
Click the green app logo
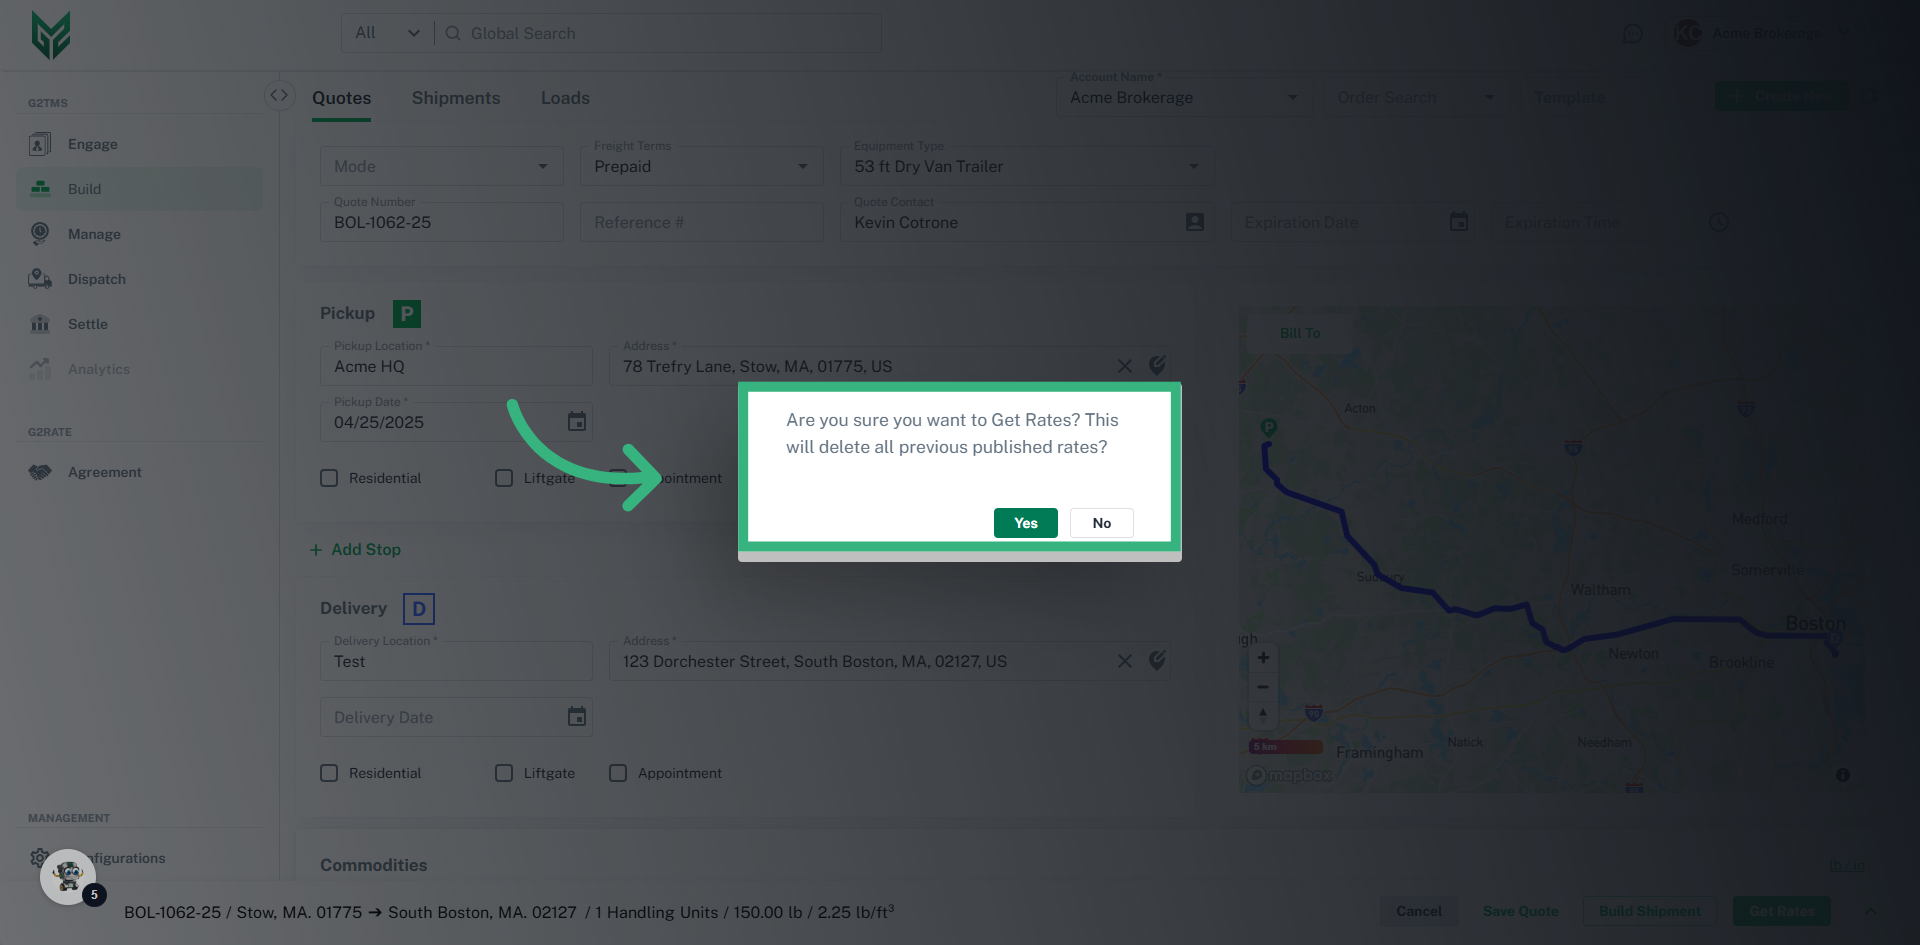tap(51, 35)
